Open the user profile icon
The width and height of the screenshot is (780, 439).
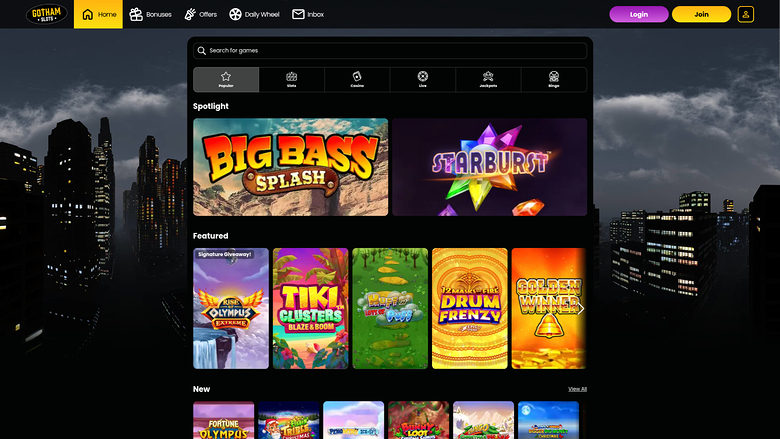tap(746, 14)
